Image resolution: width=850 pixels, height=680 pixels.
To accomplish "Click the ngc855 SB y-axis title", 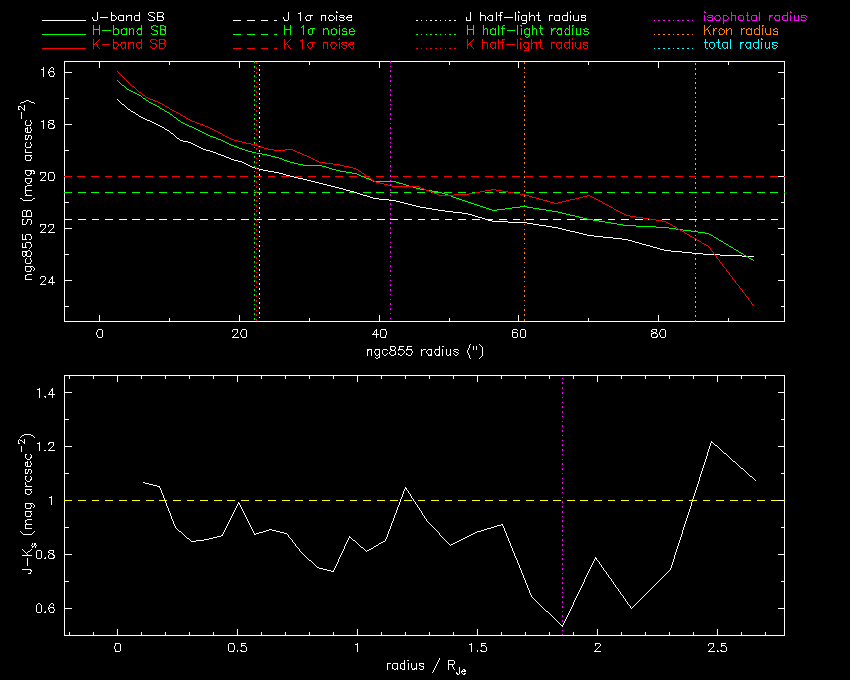I will pyautogui.click(x=31, y=190).
